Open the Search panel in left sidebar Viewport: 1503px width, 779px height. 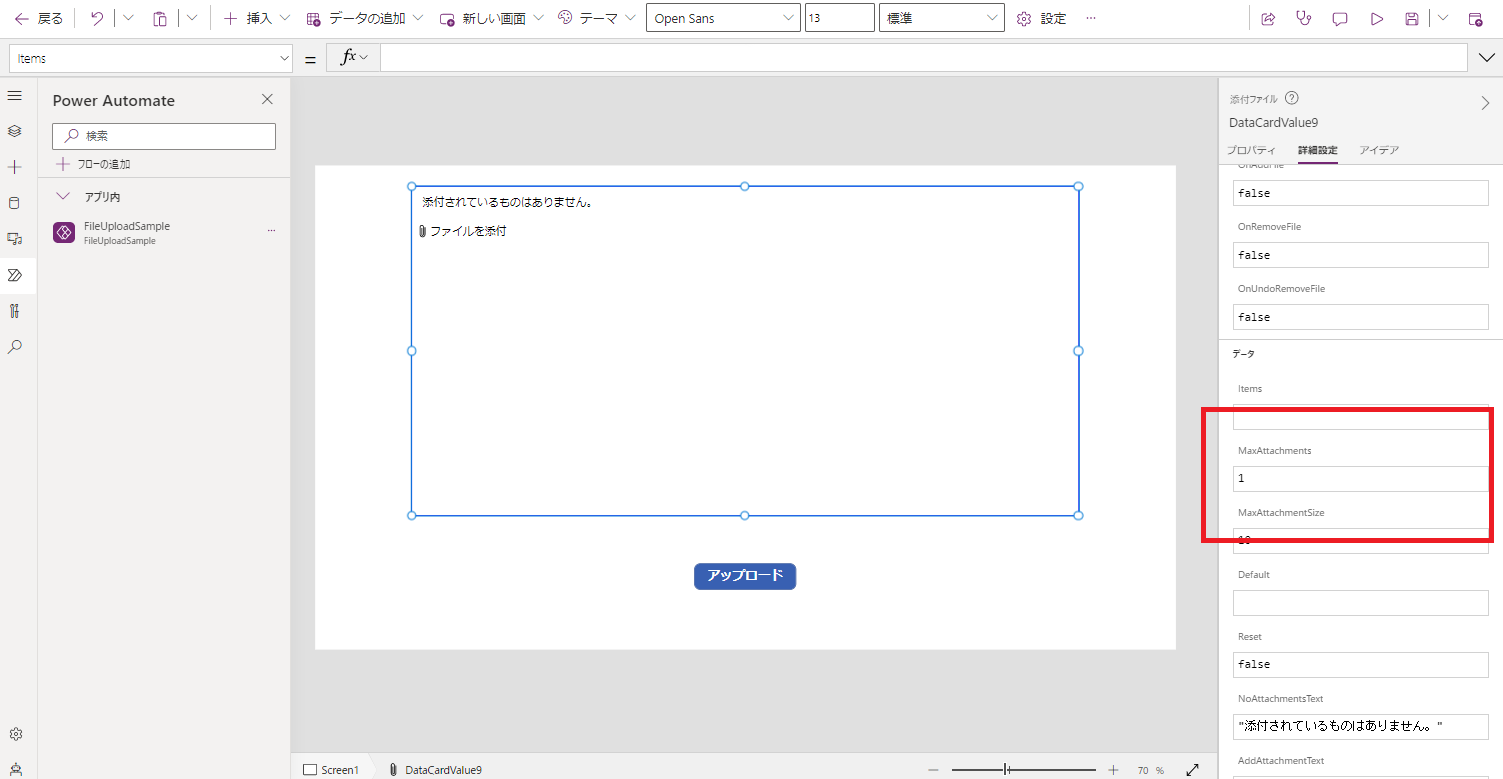pos(14,347)
